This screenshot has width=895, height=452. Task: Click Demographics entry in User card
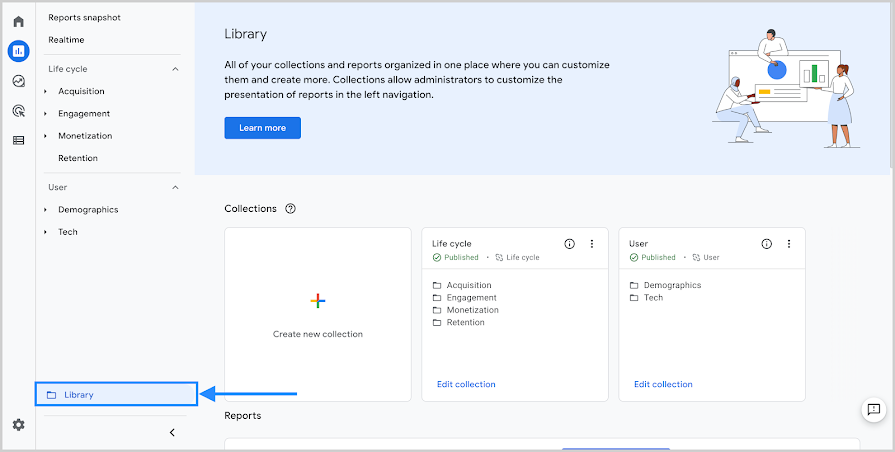tap(672, 285)
